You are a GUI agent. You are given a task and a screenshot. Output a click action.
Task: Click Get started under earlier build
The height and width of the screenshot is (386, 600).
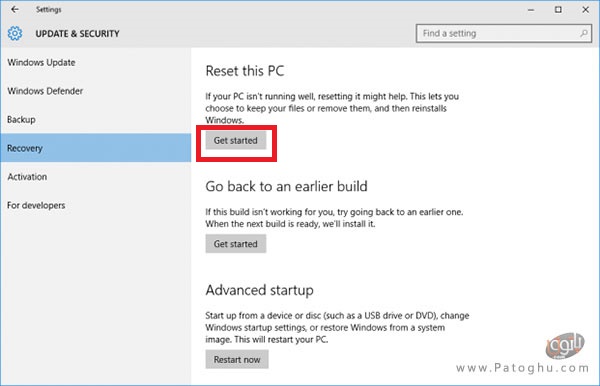[x=236, y=244]
